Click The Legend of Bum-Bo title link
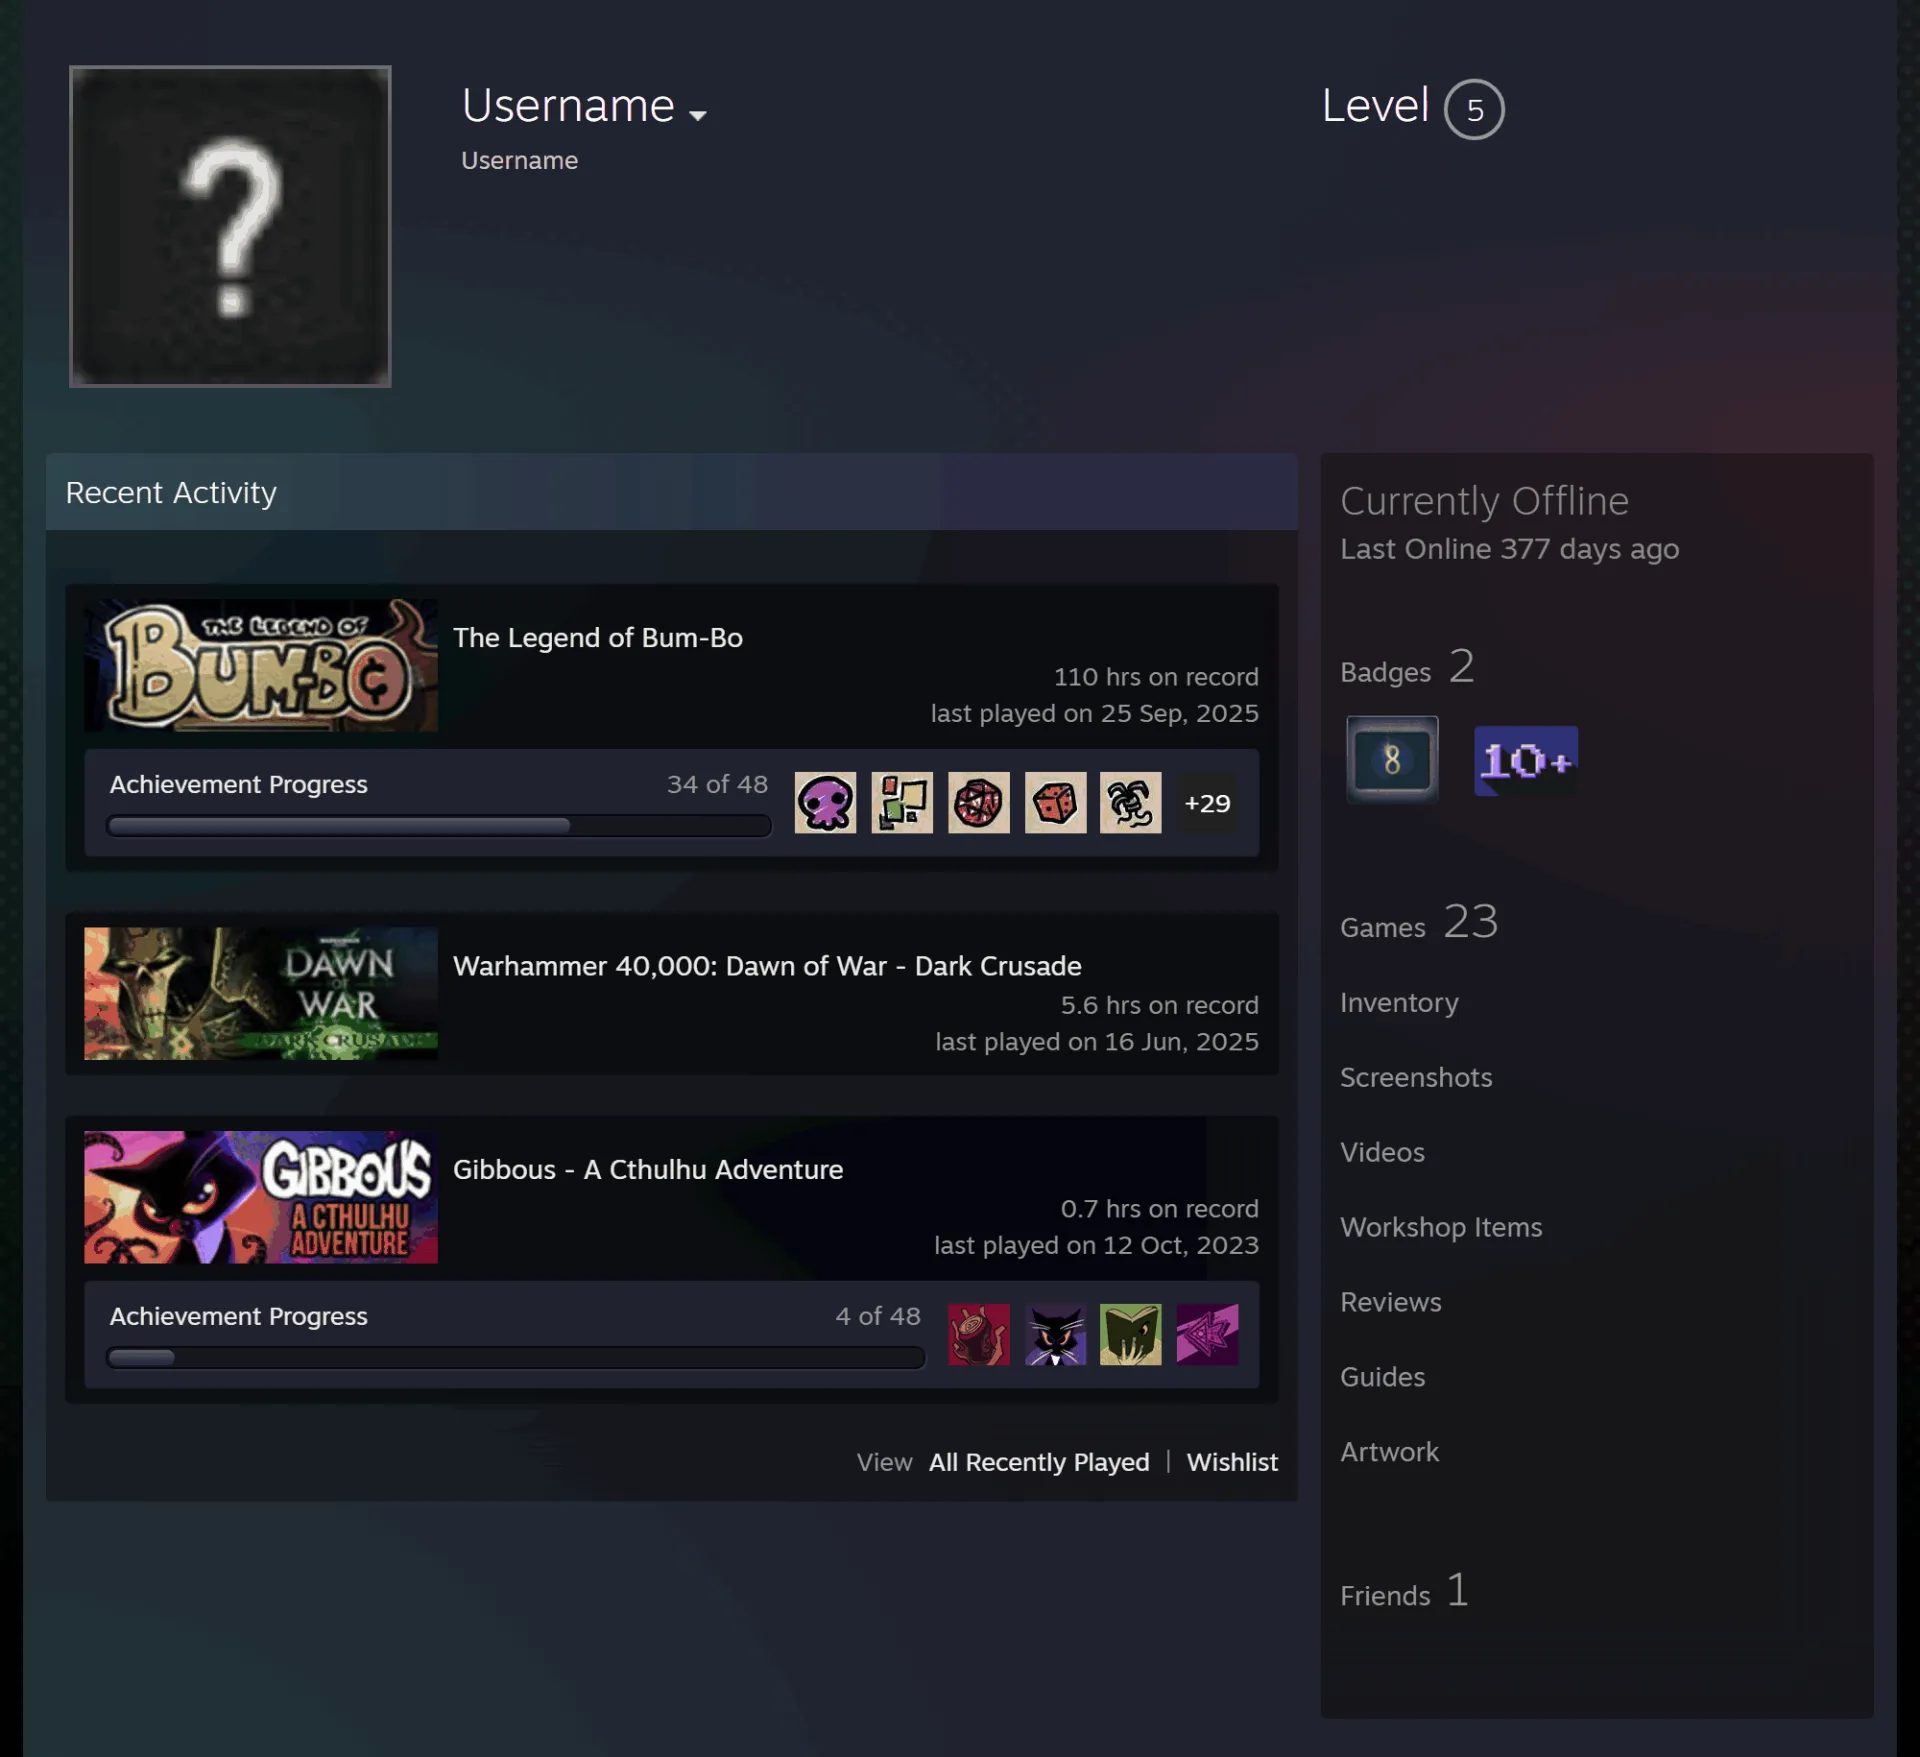Viewport: 1920px width, 1757px height. (598, 638)
